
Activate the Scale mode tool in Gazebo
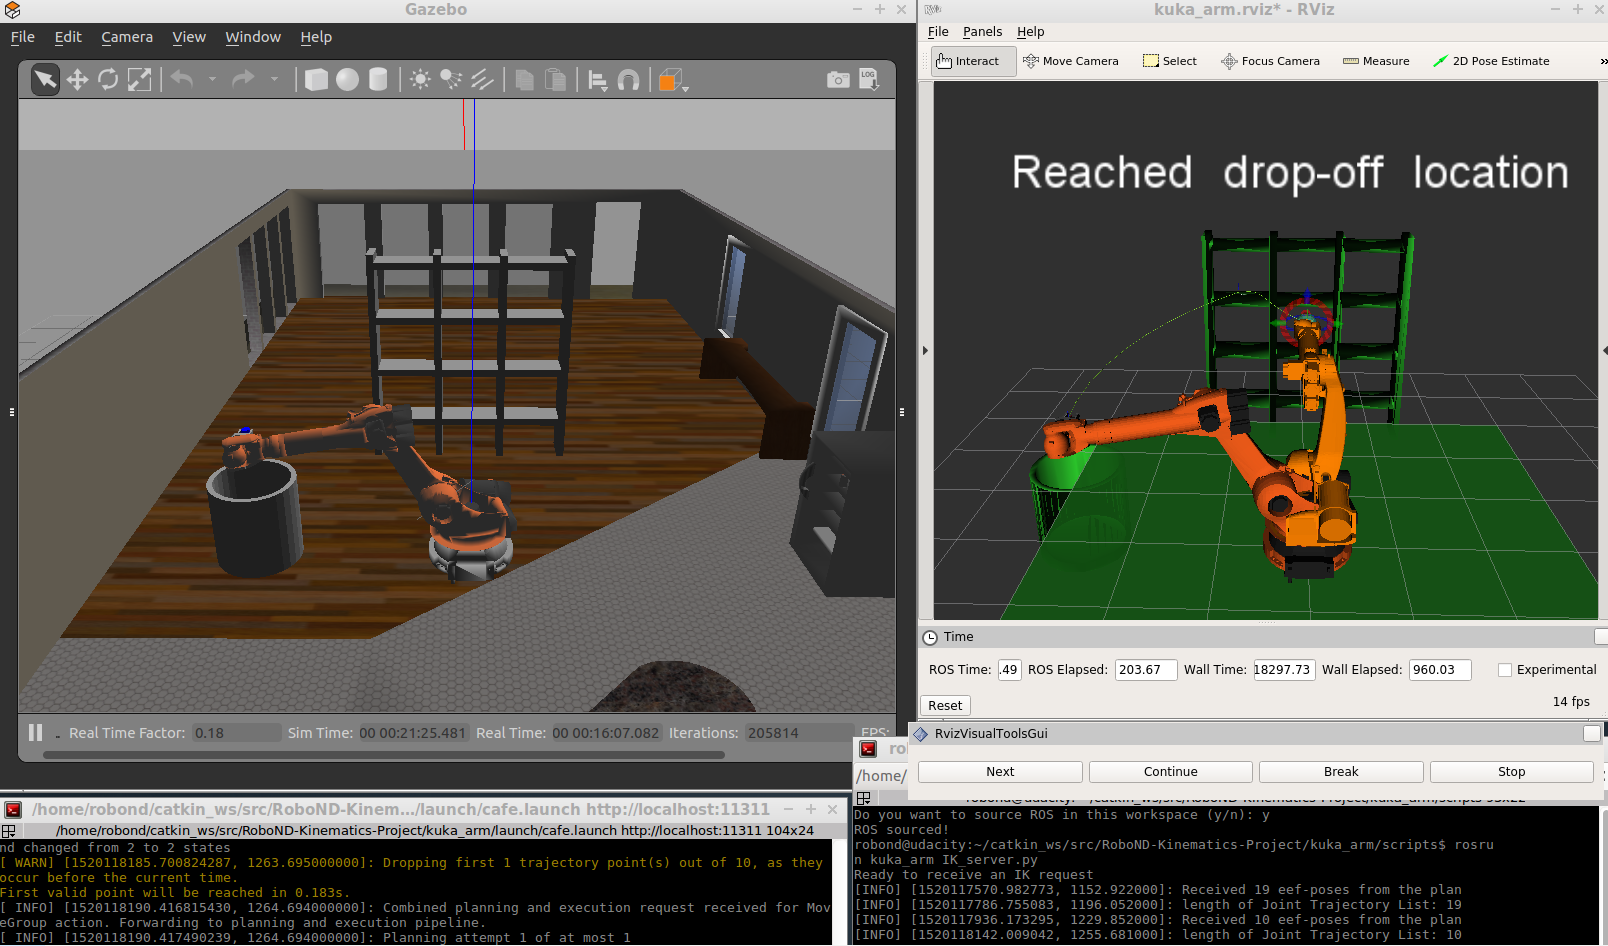[139, 79]
